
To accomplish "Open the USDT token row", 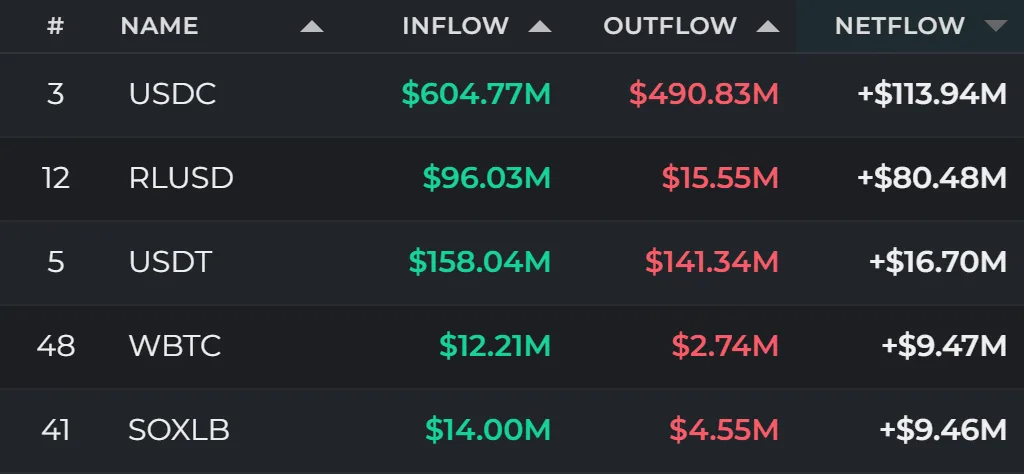I will click(512, 262).
